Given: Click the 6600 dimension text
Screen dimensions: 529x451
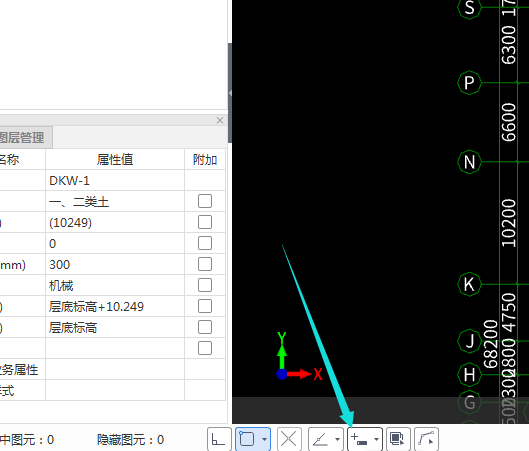Looking at the screenshot, I should point(509,122).
